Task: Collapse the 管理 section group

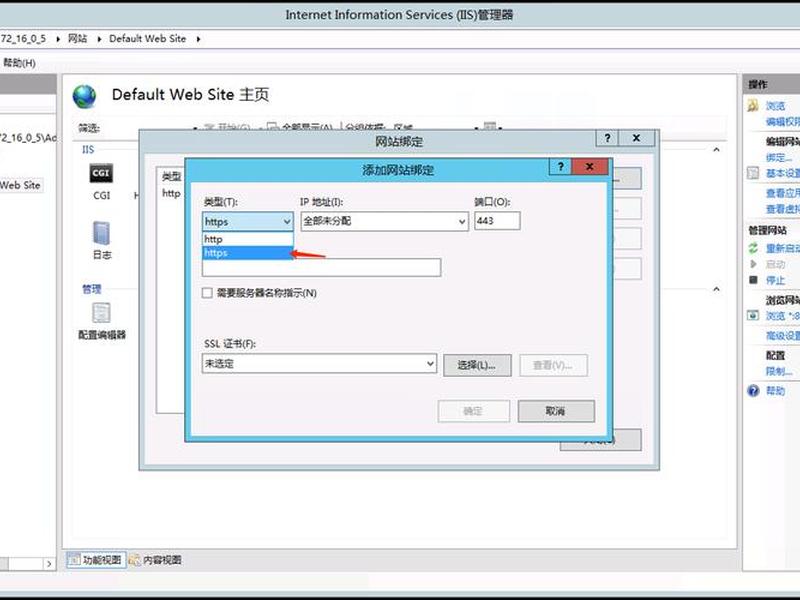Action: coord(716,289)
